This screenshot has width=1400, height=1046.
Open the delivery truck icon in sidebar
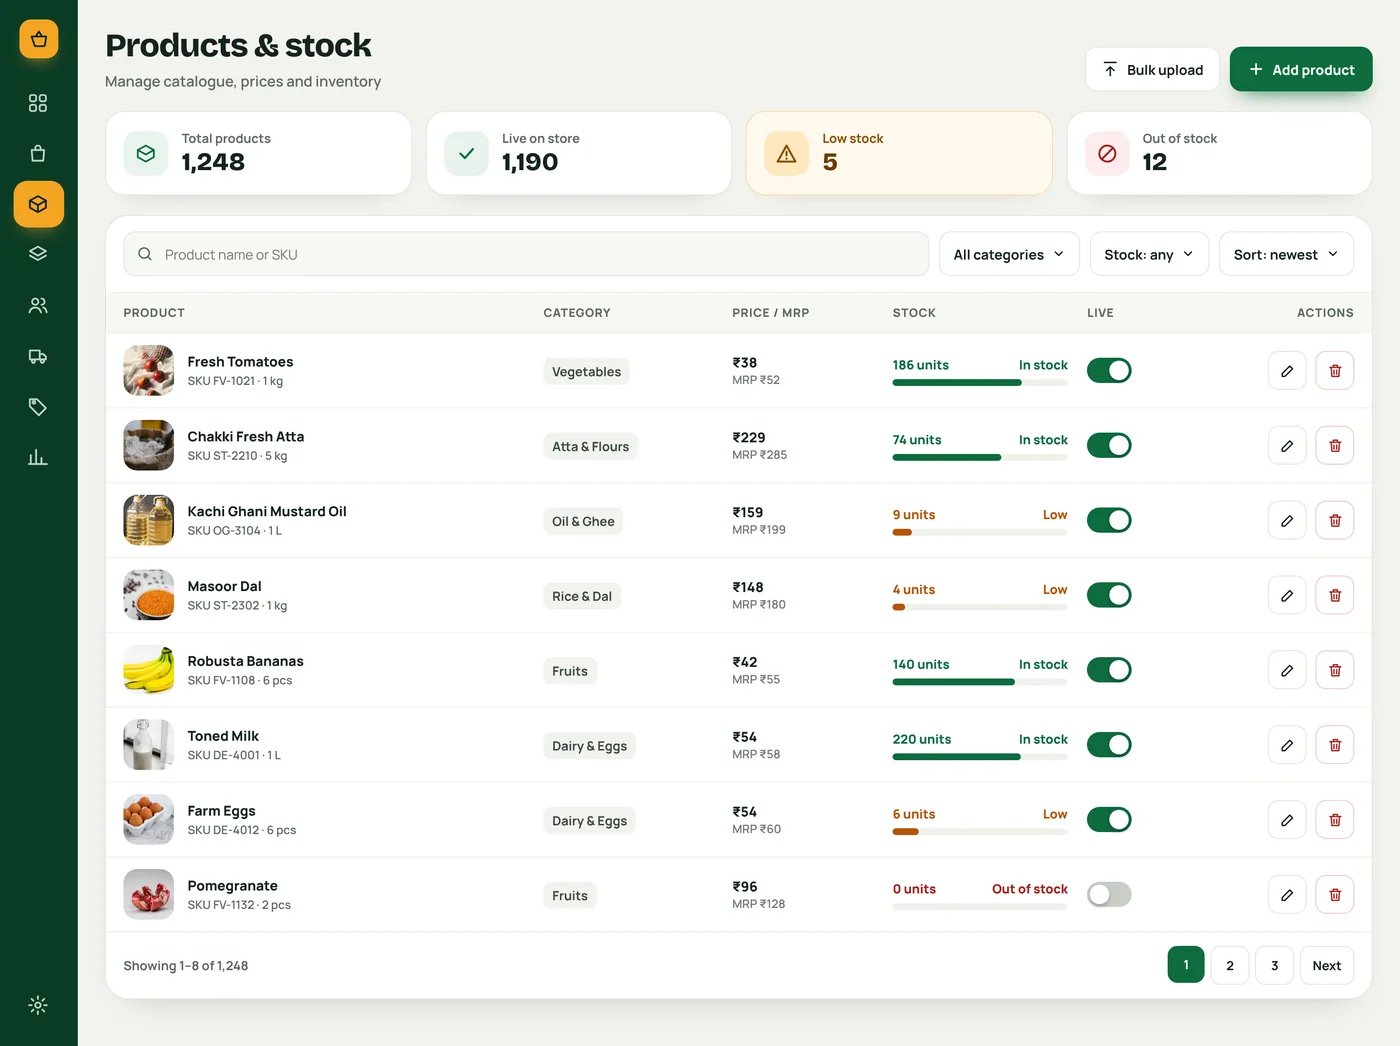click(x=38, y=356)
